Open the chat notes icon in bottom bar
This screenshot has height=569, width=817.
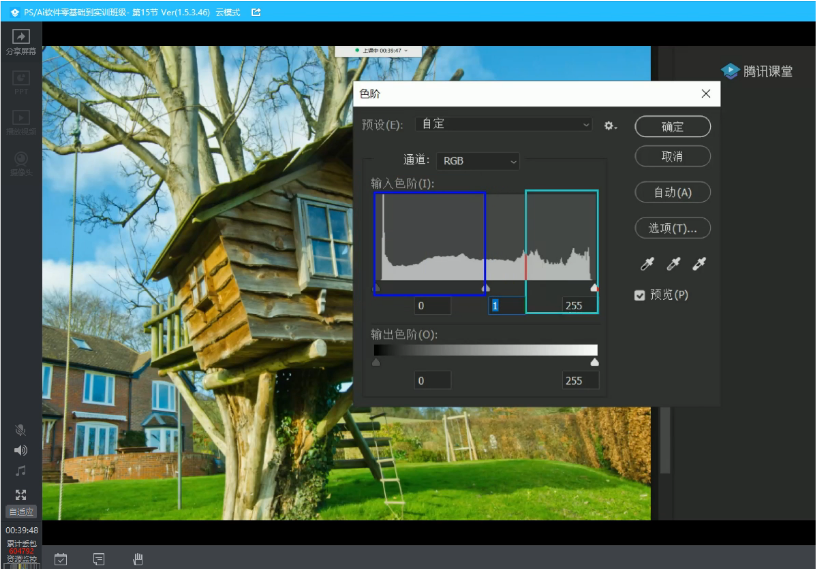point(98,559)
